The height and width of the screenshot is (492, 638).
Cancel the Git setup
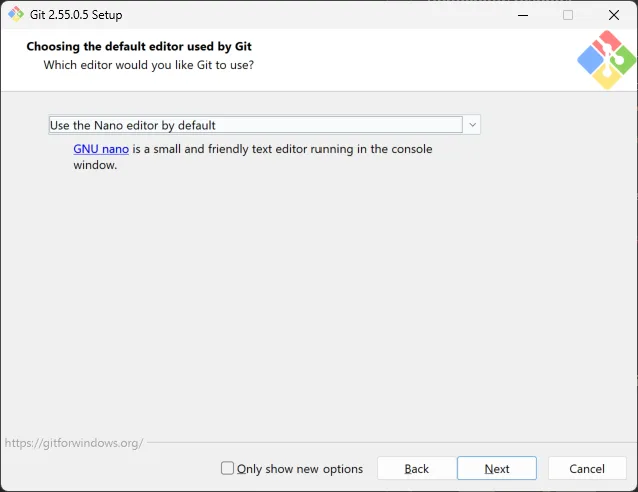(x=587, y=468)
